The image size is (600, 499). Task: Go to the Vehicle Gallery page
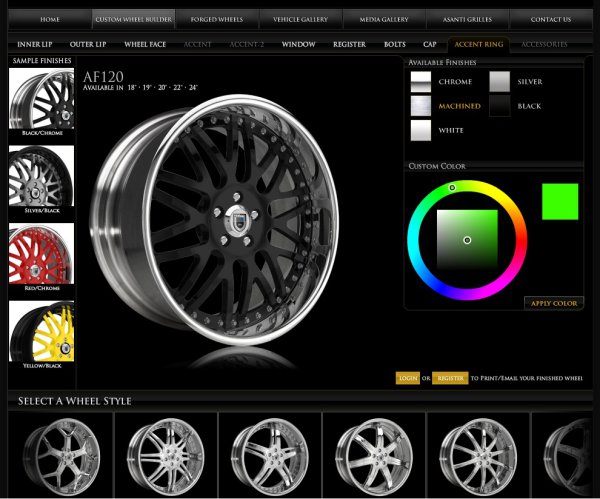[x=300, y=19]
